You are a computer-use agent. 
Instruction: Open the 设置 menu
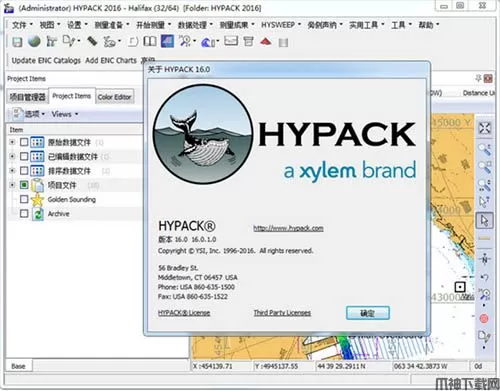click(x=77, y=25)
